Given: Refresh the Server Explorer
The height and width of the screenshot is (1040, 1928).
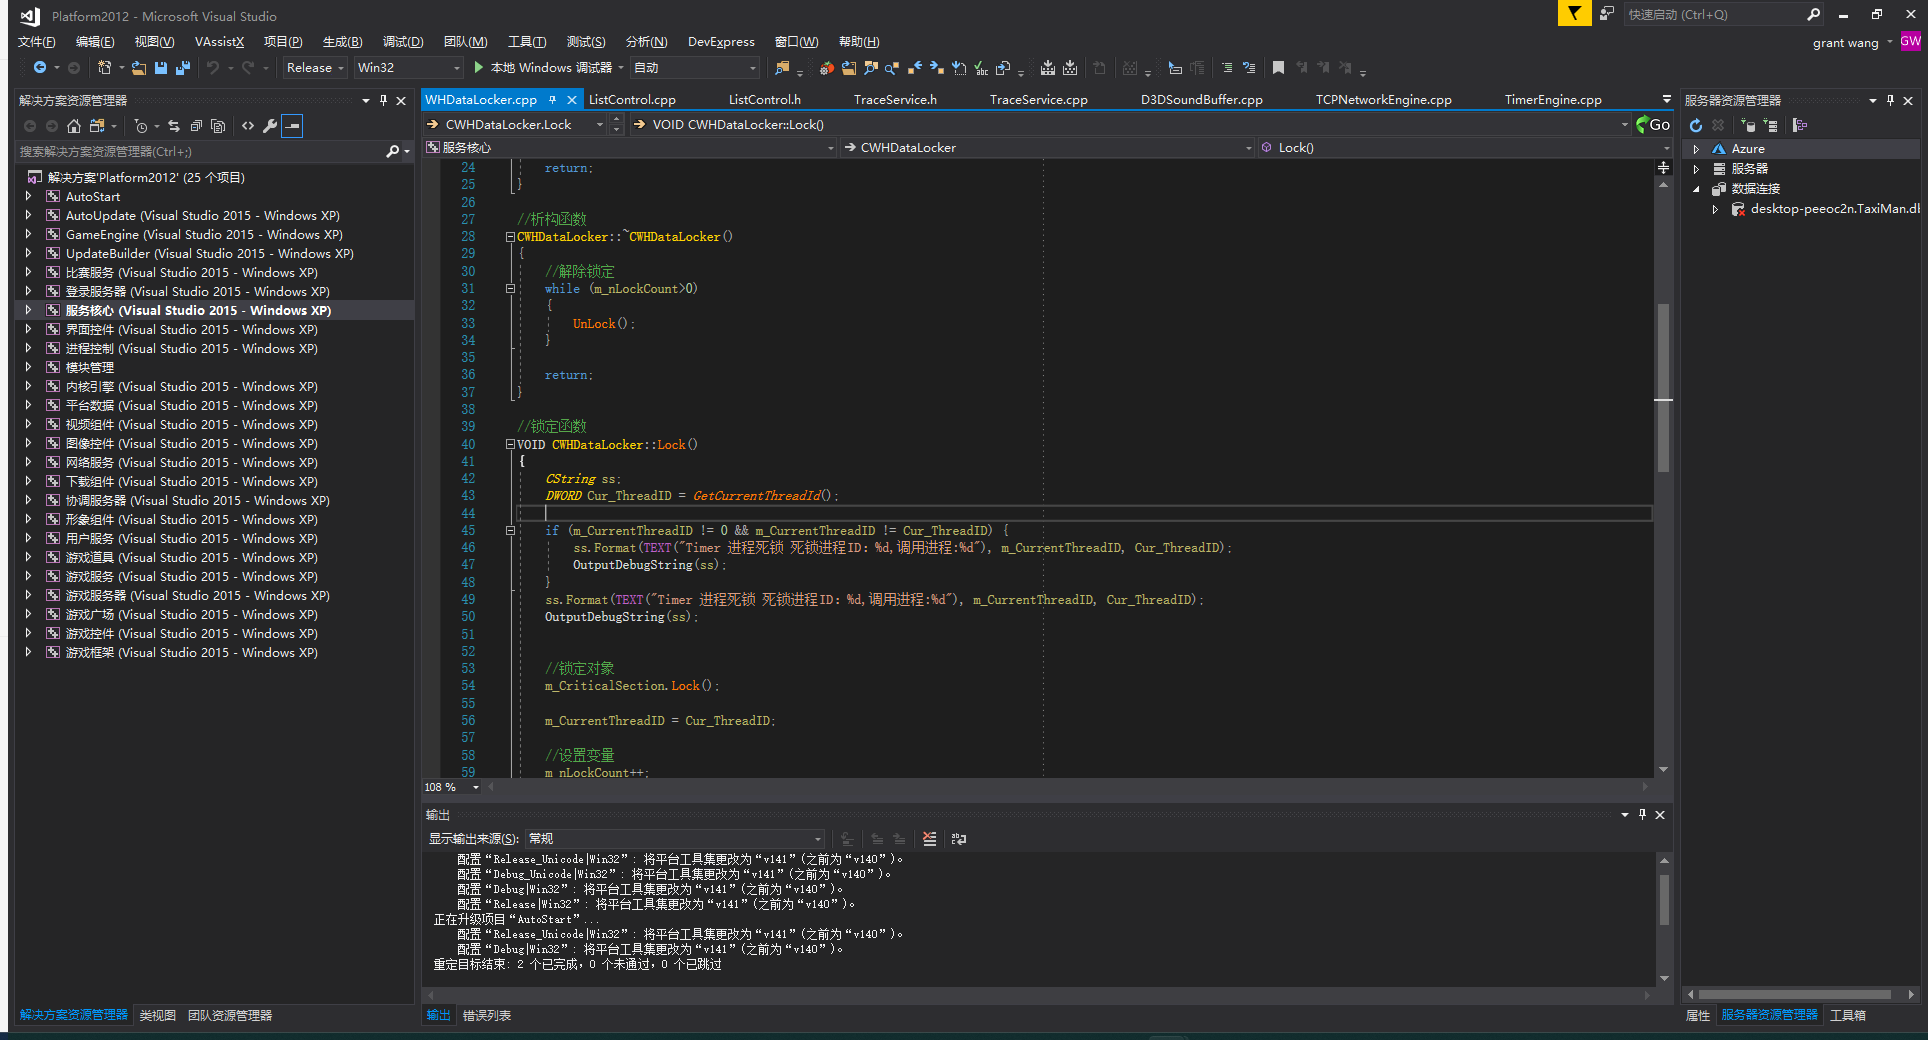Looking at the screenshot, I should (1696, 125).
